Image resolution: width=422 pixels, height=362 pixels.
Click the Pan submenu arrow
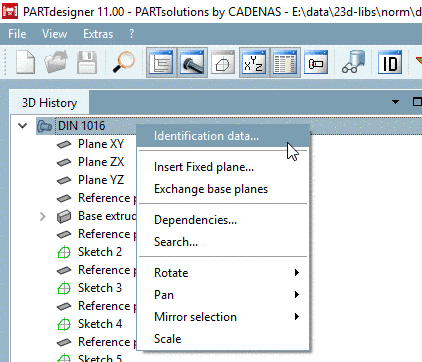click(297, 295)
